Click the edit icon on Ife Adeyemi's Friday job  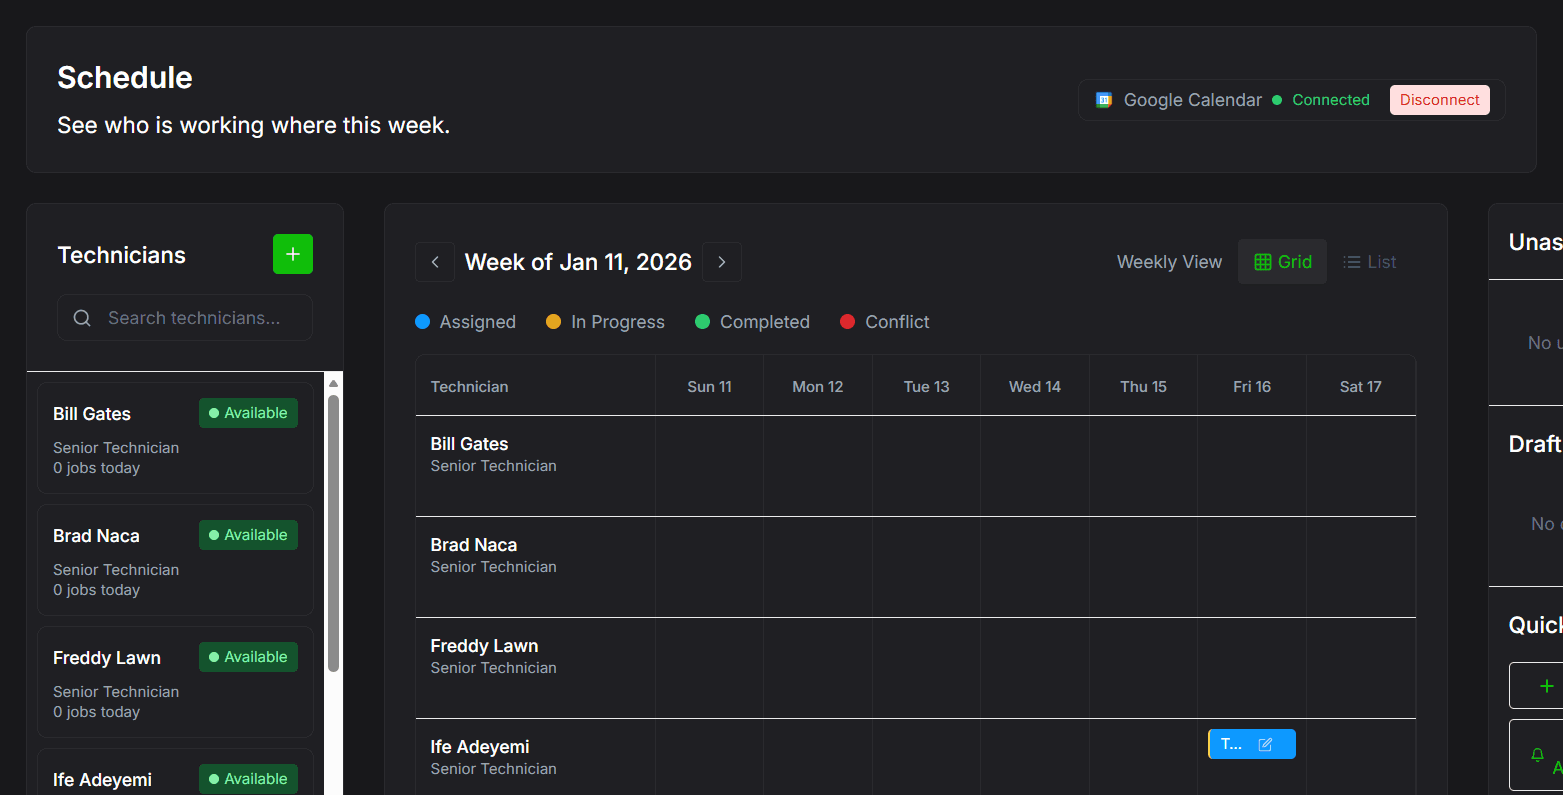click(x=1265, y=744)
